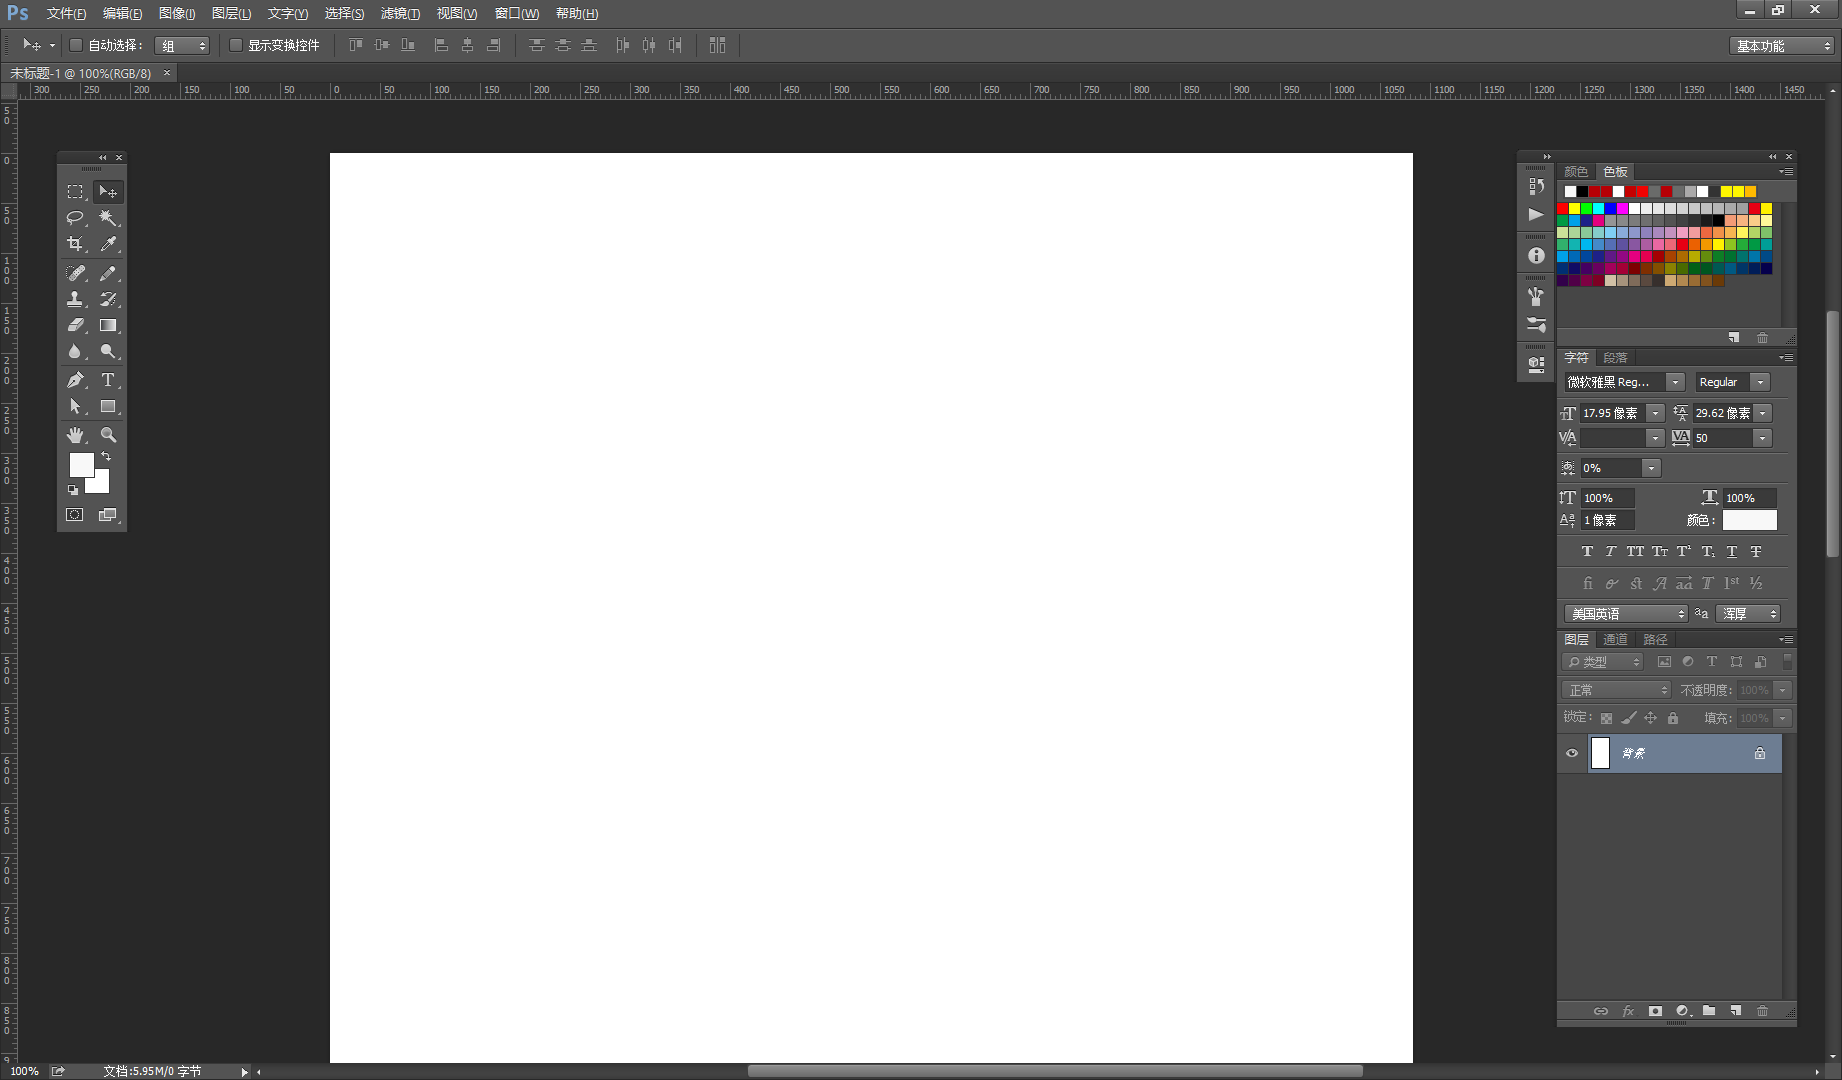The width and height of the screenshot is (1842, 1080).
Task: Open the Character panel text 颜色 swatch
Action: [x=1749, y=520]
